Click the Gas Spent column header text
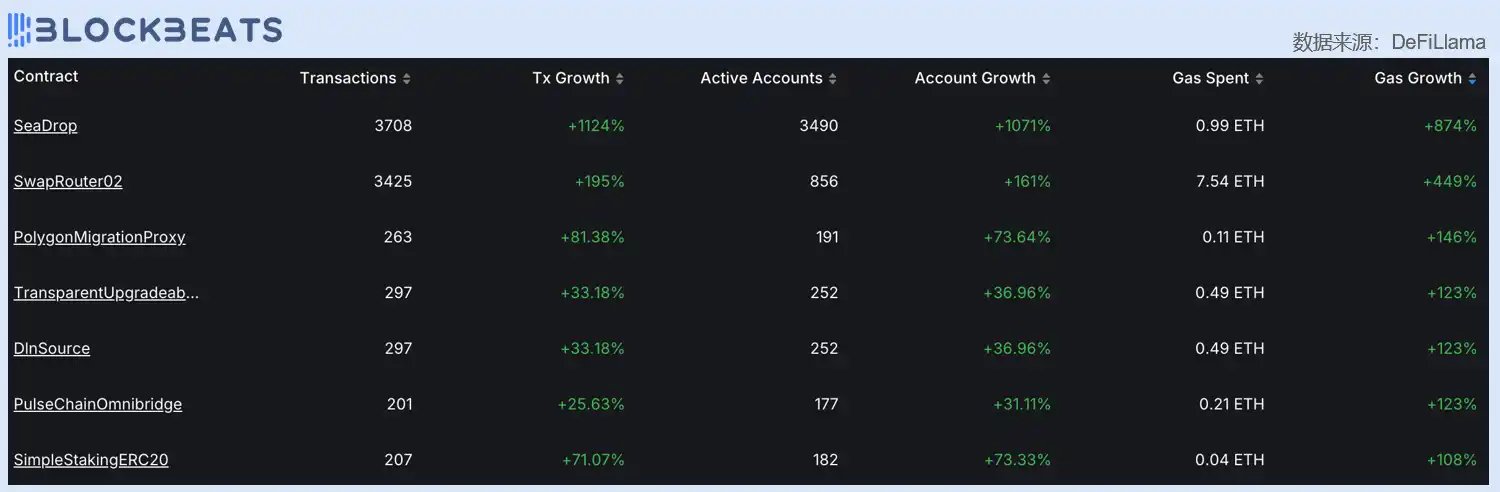The image size is (1500, 492). [1210, 78]
